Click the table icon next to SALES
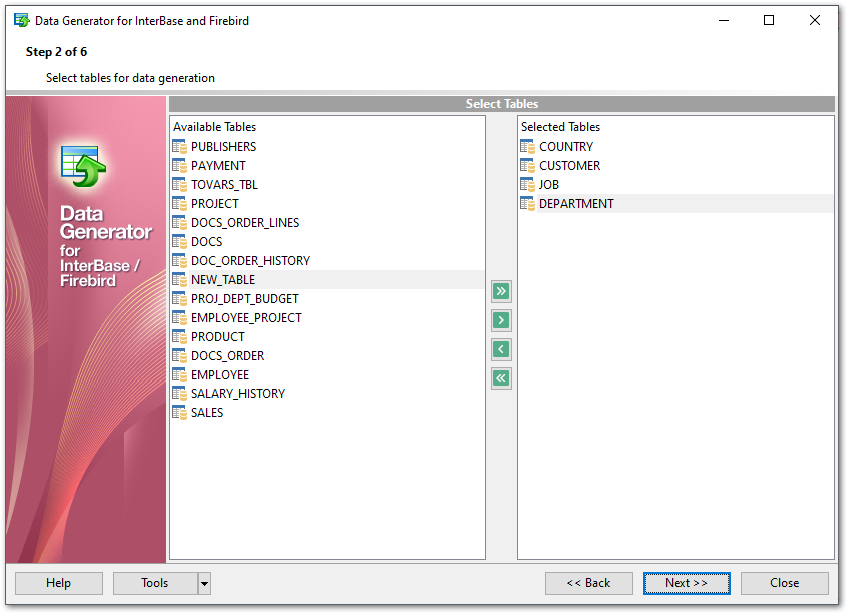This screenshot has width=848, height=614. [x=179, y=413]
